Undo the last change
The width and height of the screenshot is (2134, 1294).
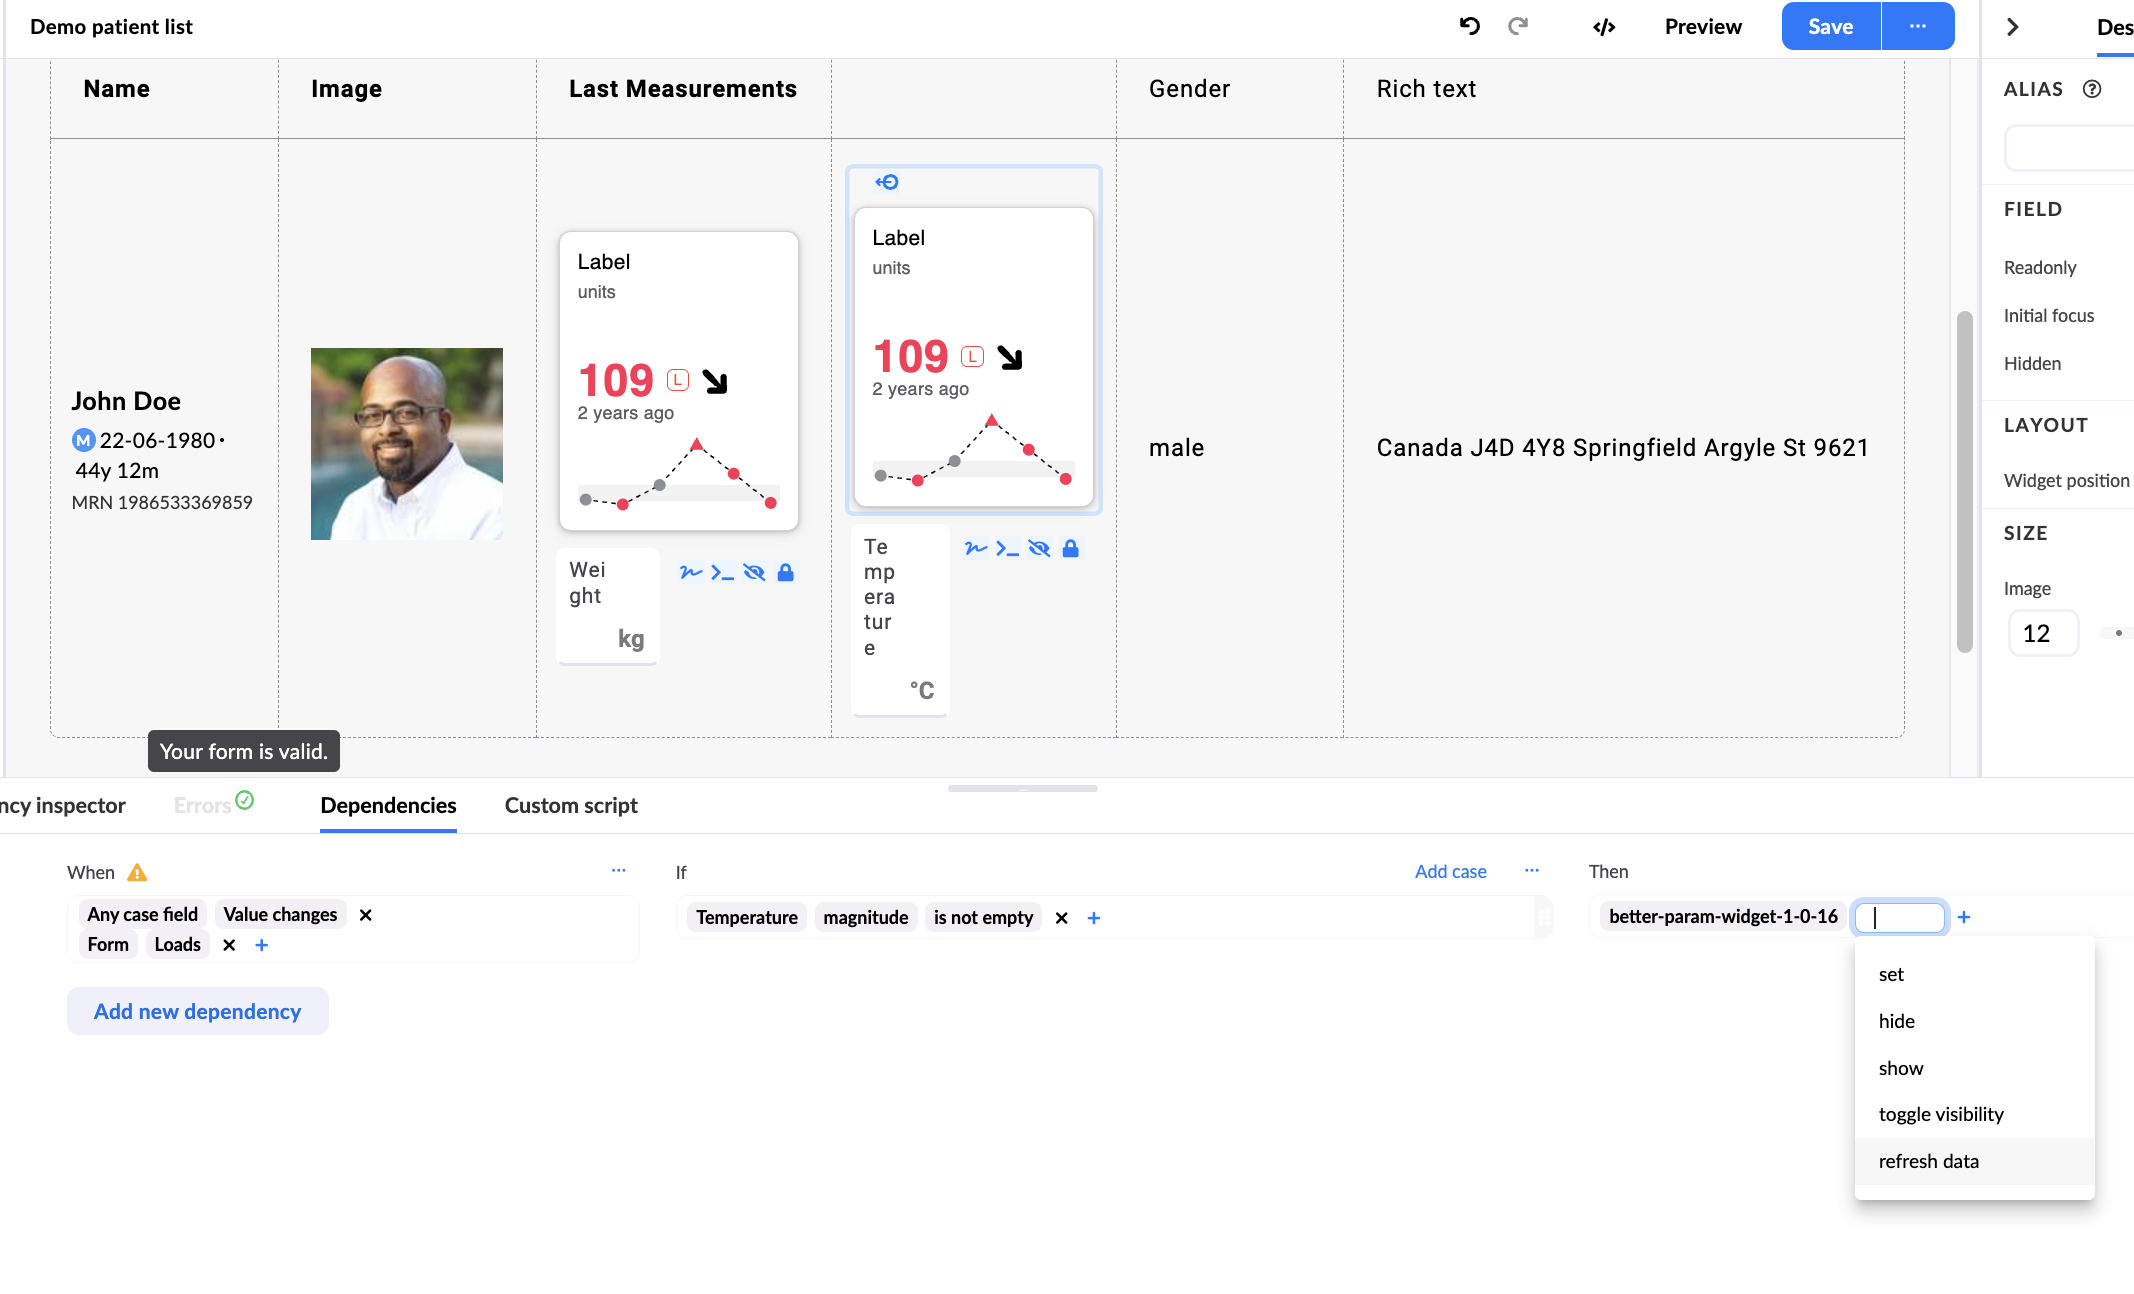pos(1469,27)
